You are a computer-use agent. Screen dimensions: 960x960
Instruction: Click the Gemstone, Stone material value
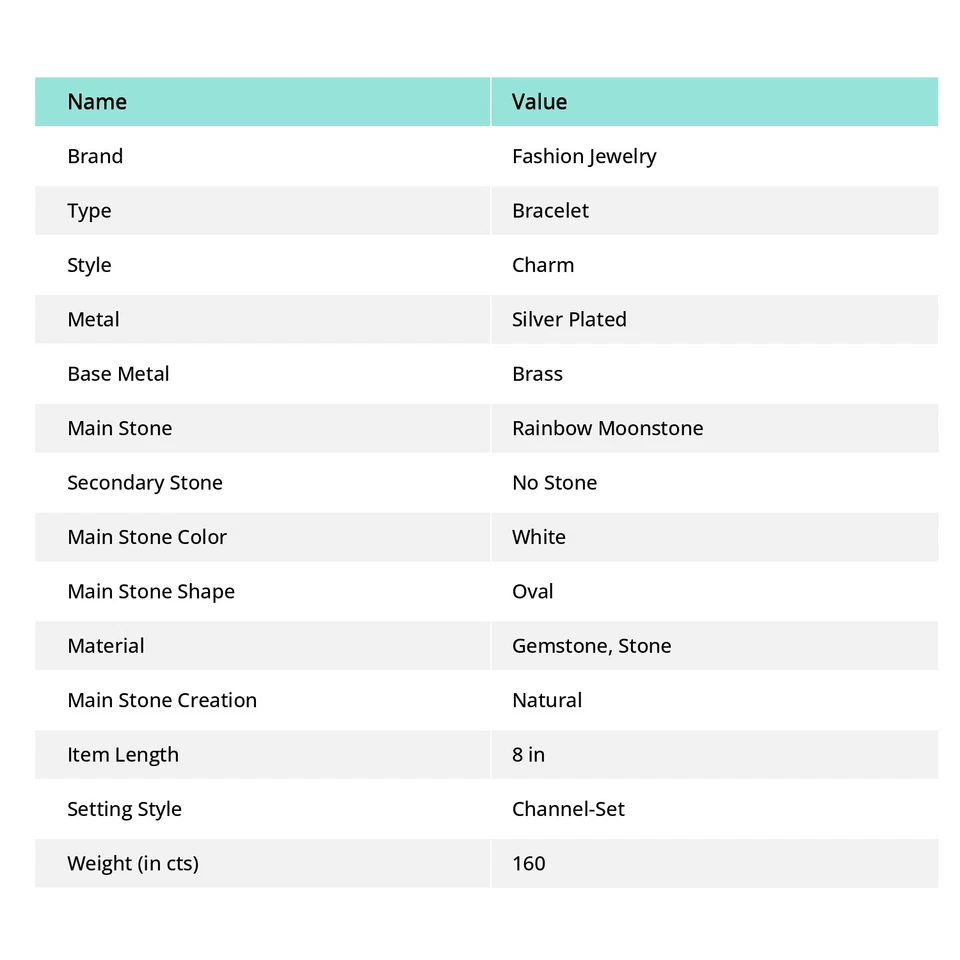click(591, 646)
